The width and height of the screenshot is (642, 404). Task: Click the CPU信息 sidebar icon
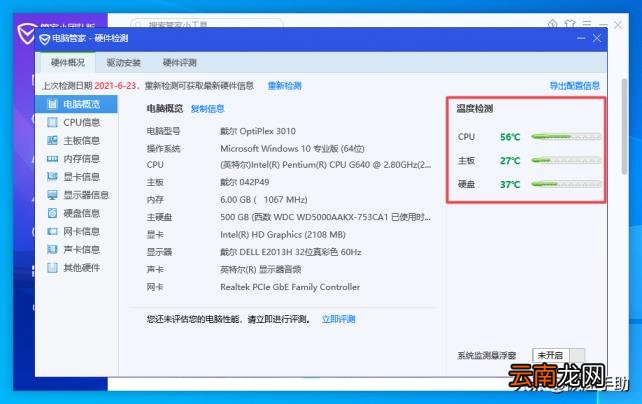(52, 122)
